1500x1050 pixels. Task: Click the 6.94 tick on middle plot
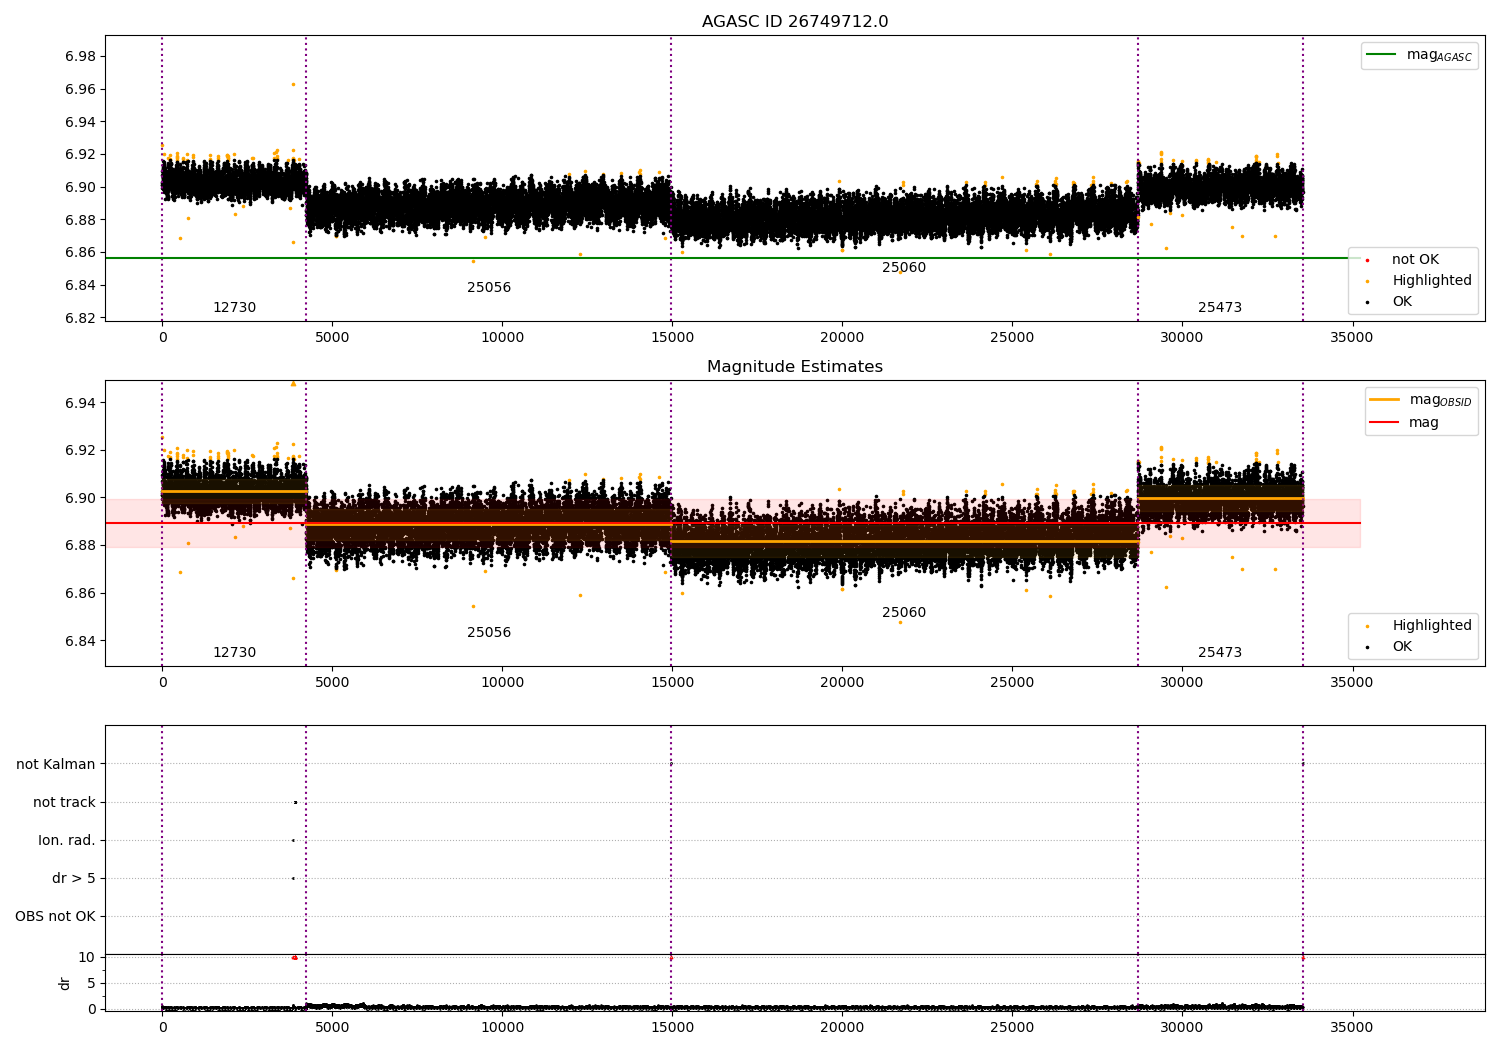pos(81,403)
